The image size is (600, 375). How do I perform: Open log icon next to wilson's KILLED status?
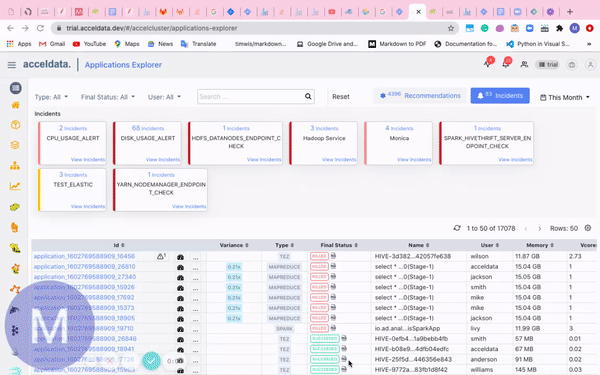[333, 256]
